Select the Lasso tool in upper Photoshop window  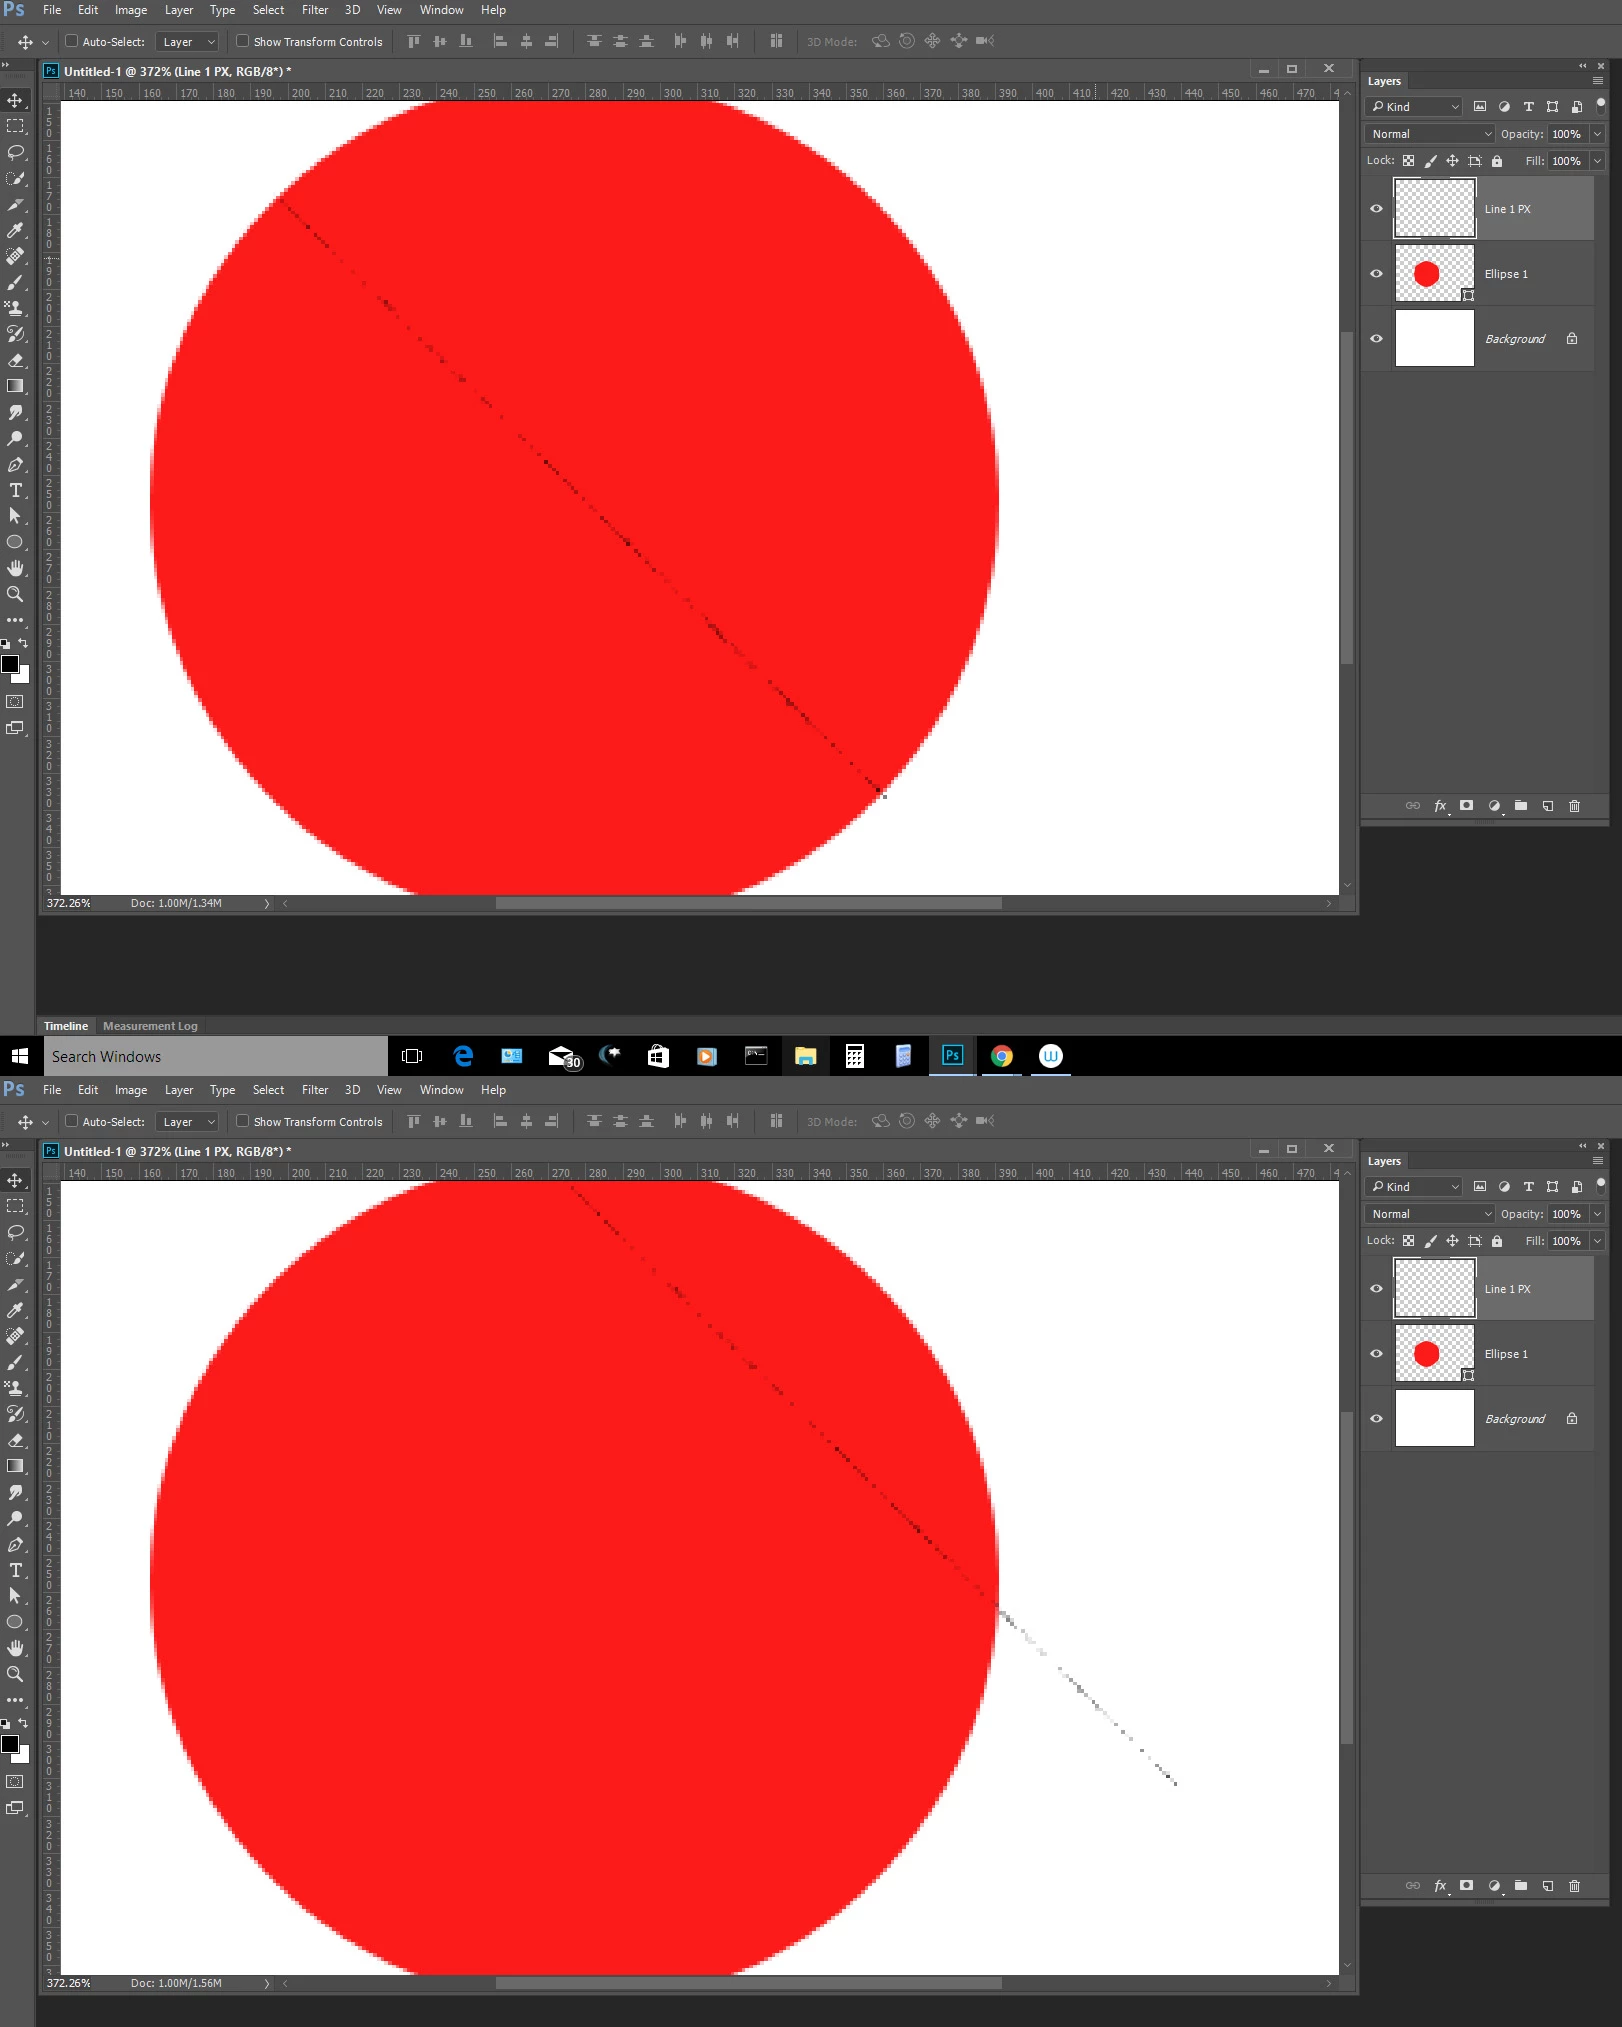click(15, 152)
